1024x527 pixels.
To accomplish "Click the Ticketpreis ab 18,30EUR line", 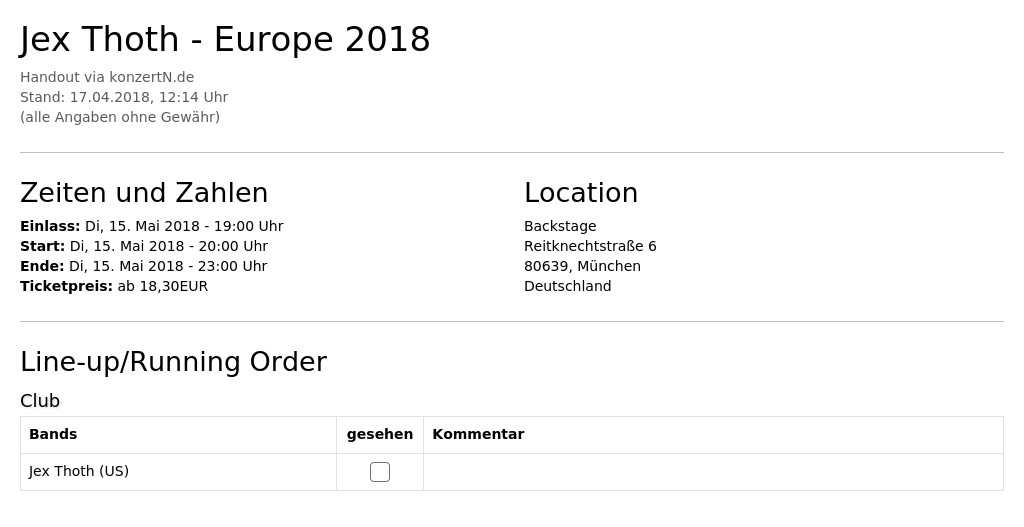I will (114, 286).
